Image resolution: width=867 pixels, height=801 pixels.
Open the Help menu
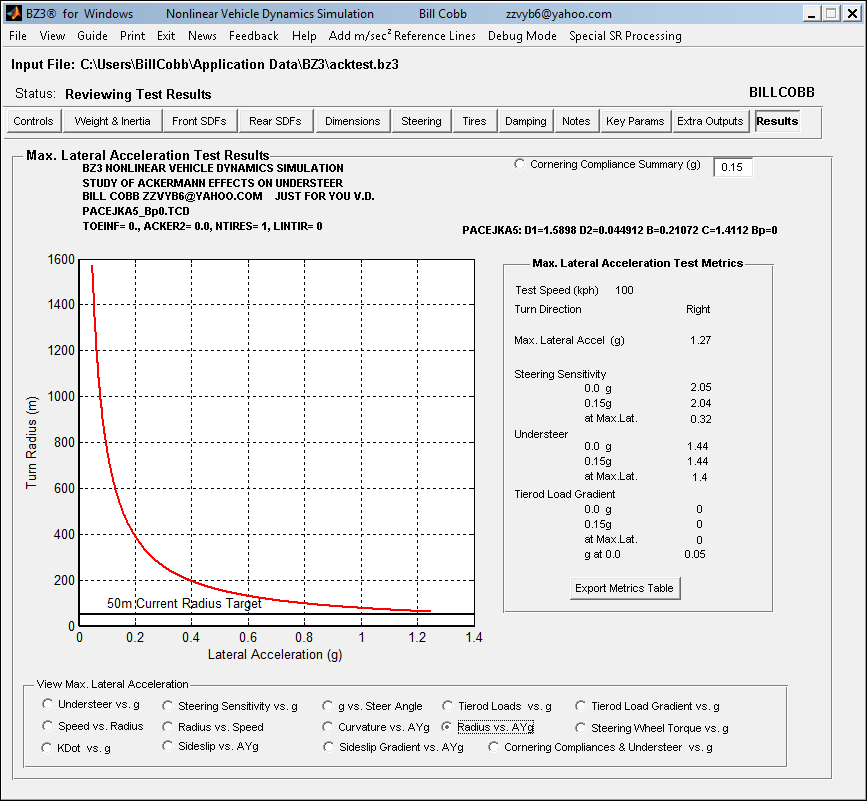coord(304,36)
